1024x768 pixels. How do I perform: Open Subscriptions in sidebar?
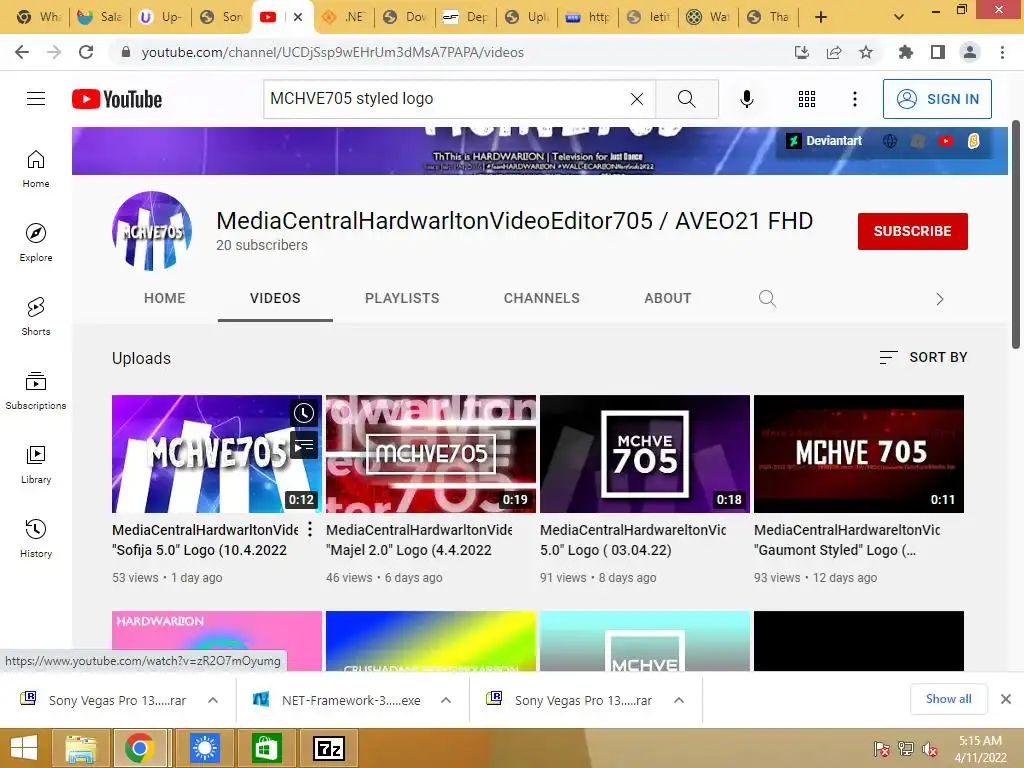36,390
